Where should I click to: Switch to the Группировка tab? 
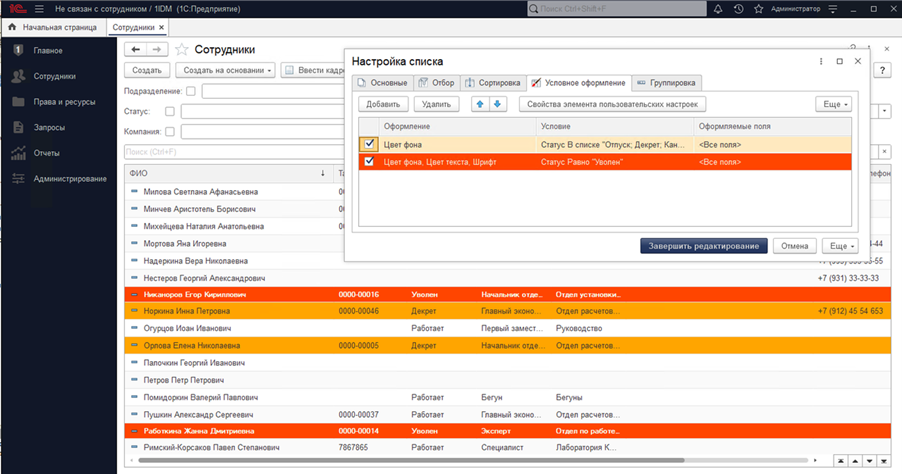click(x=667, y=82)
